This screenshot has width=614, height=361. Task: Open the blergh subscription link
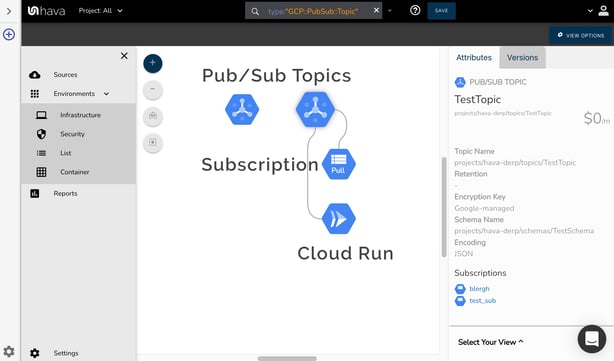coord(479,289)
